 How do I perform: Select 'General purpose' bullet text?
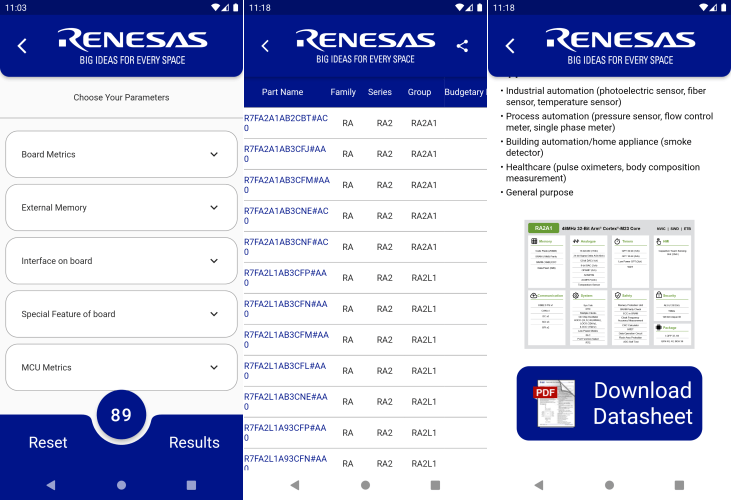(539, 192)
